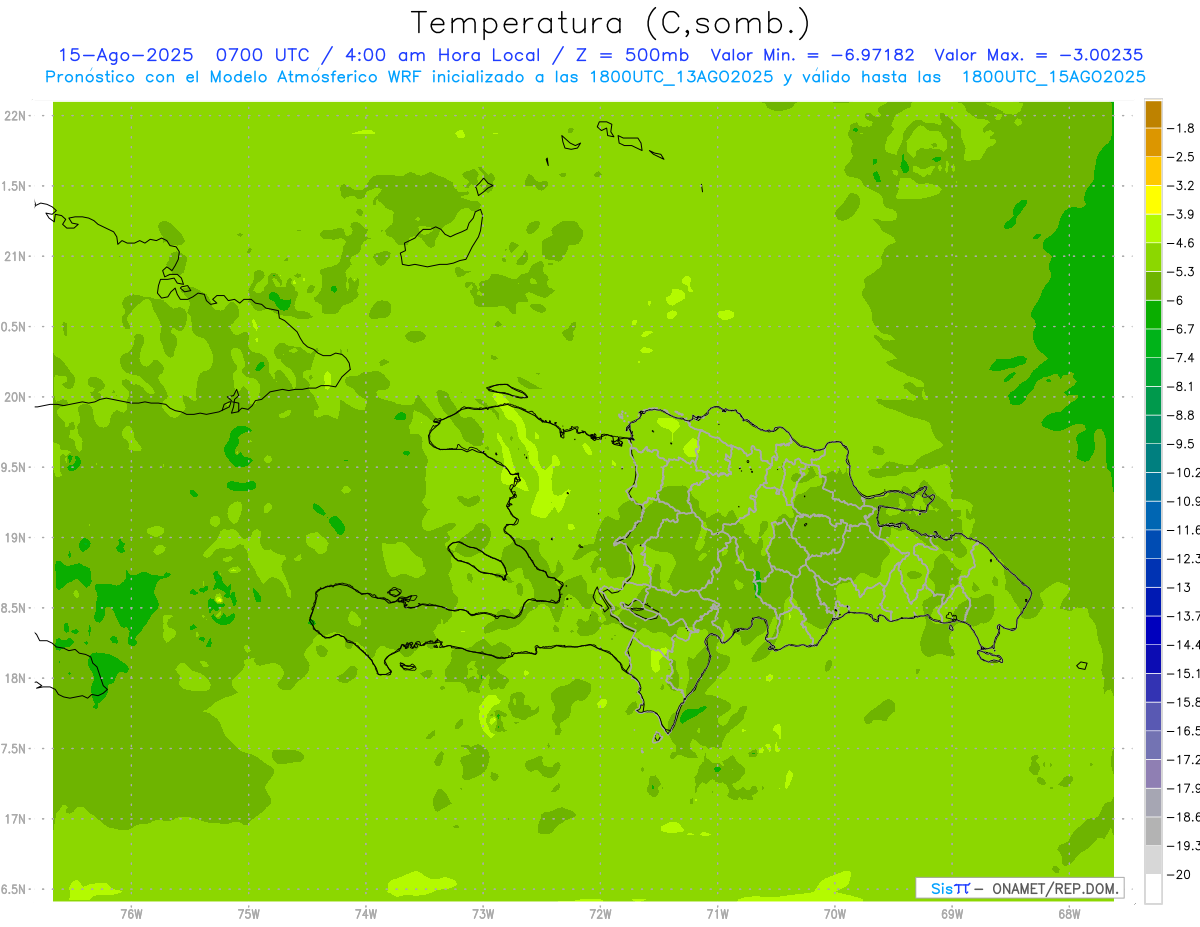Viewport: 1200px width, 927px height.
Task: Click the lime swatch between -4.6 and -5.3
Action: click(1154, 257)
